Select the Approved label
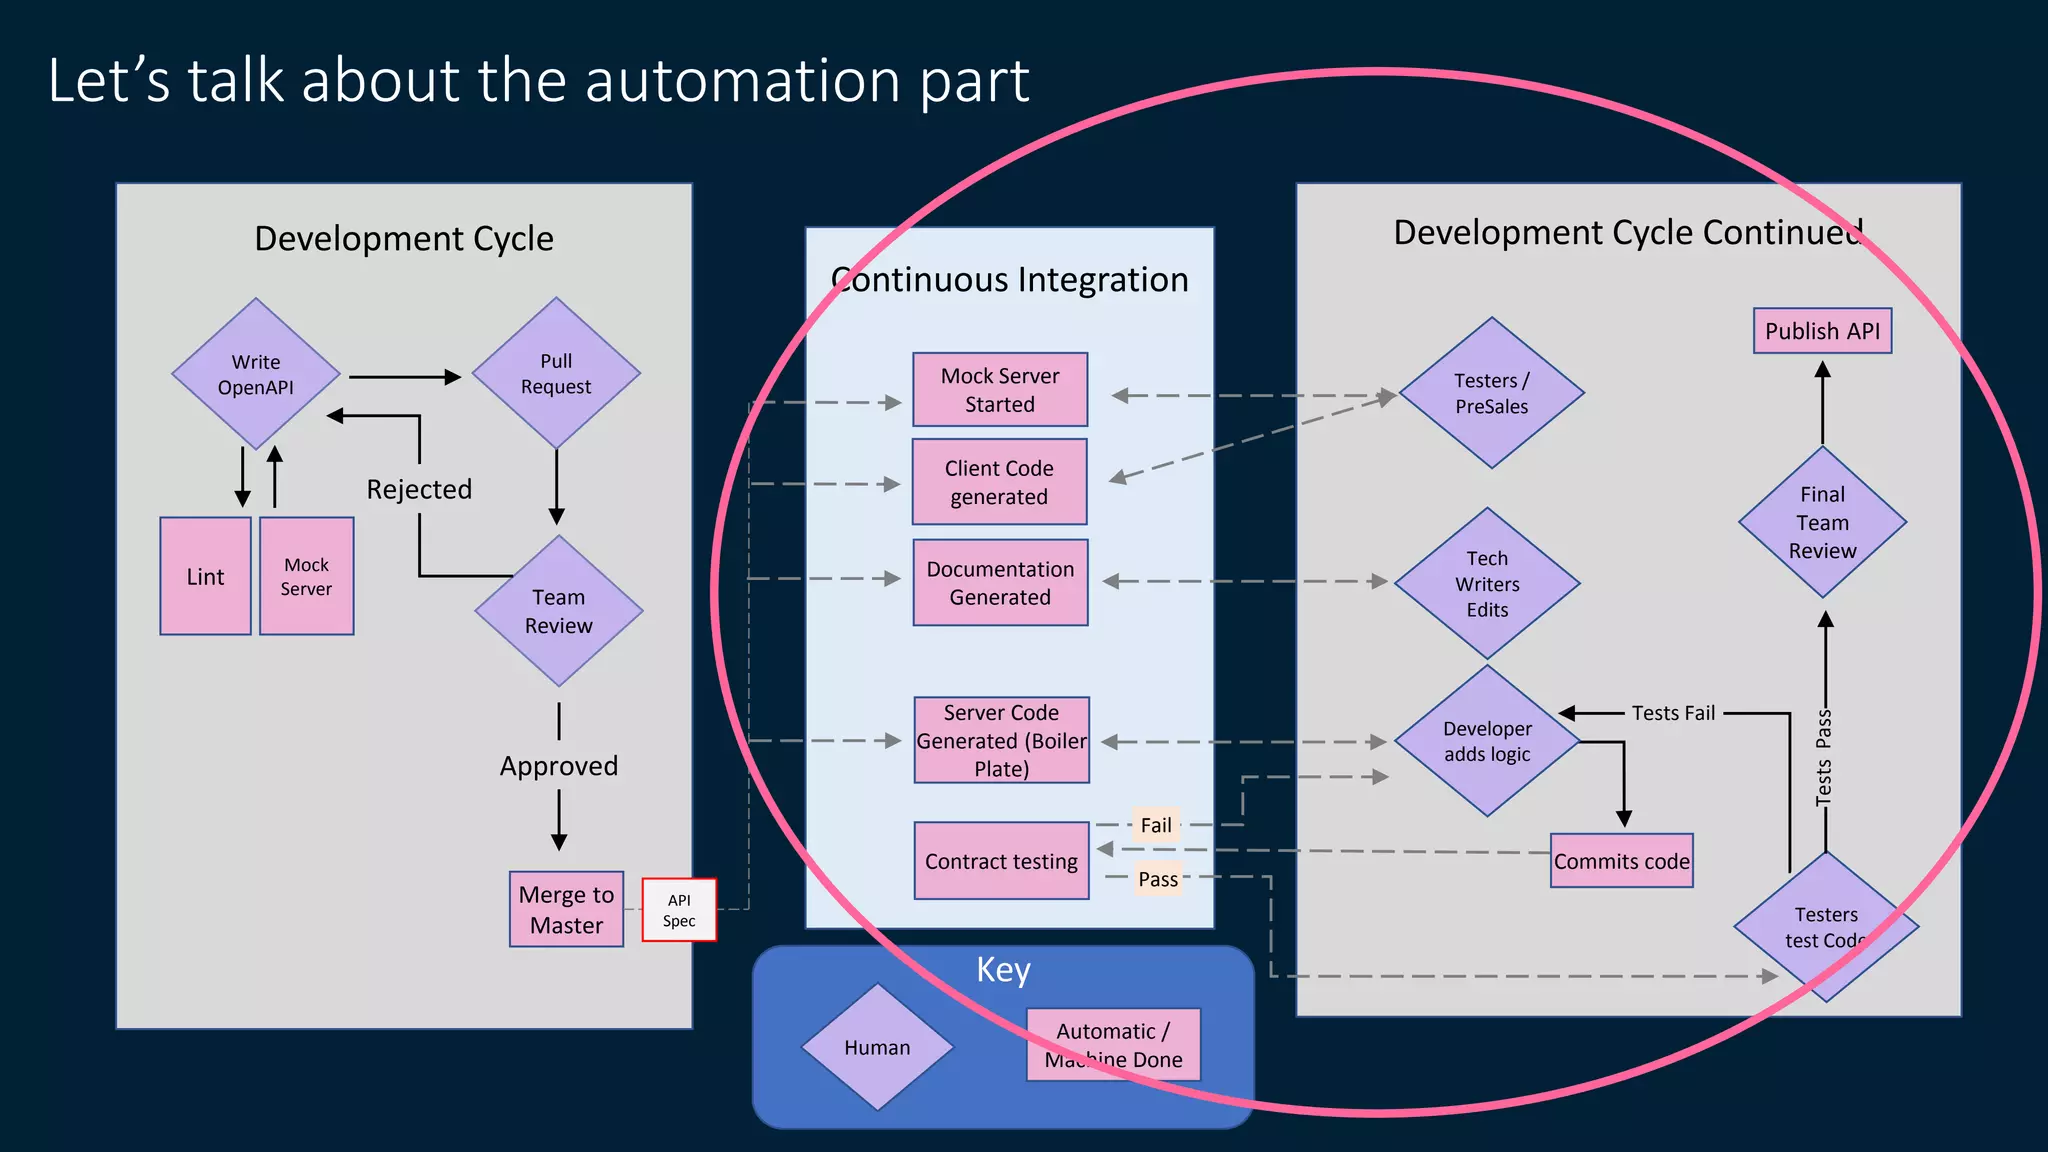Viewport: 2048px width, 1152px height. [x=559, y=766]
